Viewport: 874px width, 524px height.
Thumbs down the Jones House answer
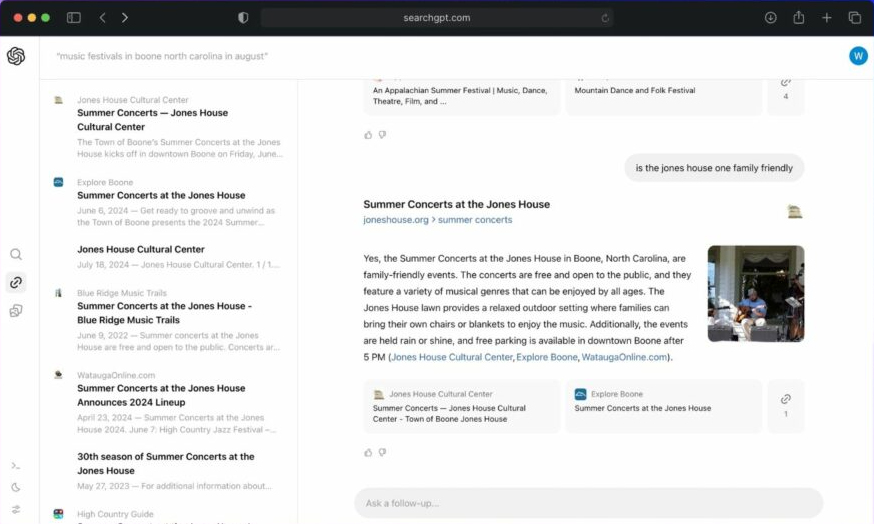(382, 453)
